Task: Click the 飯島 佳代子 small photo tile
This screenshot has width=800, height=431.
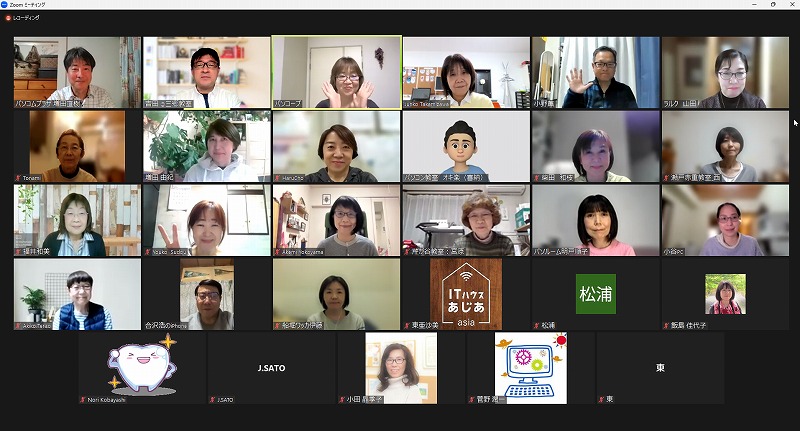Action: pos(724,293)
